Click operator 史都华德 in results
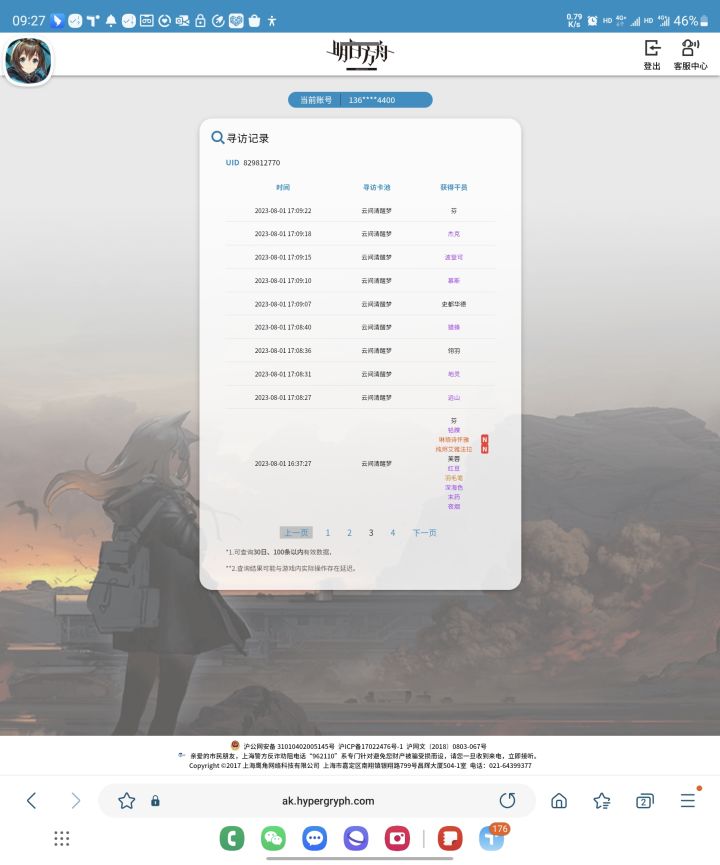 (454, 304)
